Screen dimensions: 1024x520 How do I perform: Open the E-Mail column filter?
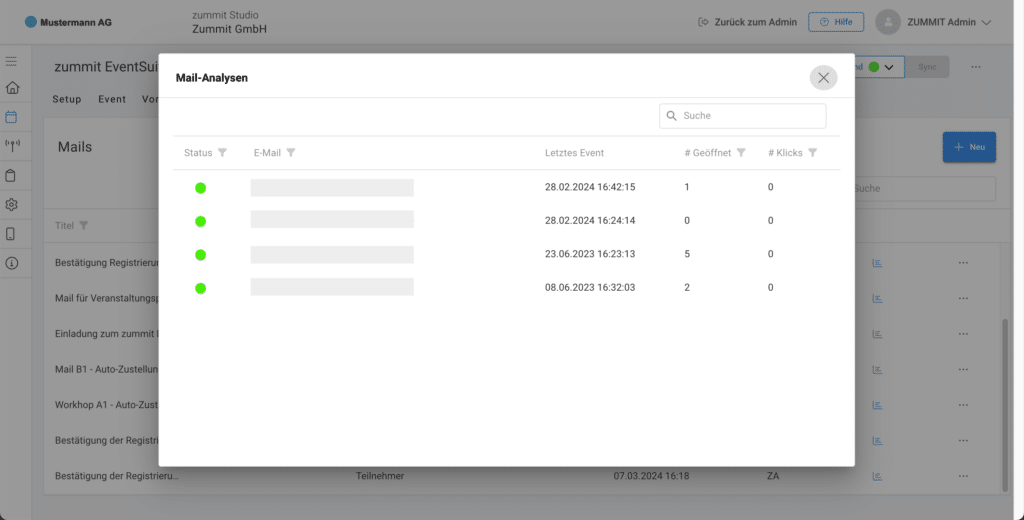[291, 153]
